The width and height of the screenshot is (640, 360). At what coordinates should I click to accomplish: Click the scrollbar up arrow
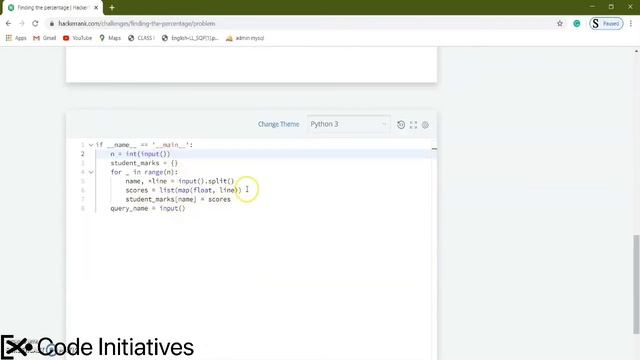(636, 51)
